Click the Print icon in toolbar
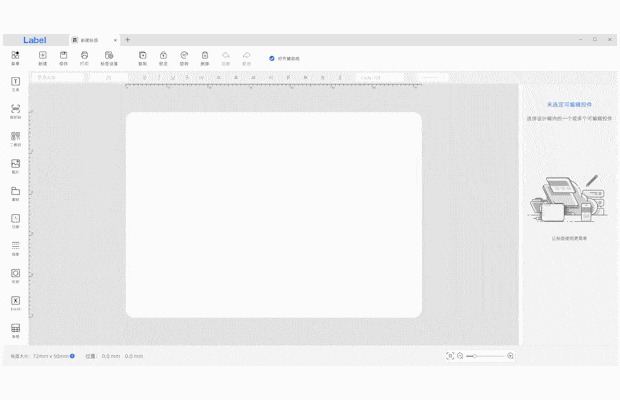 click(x=84, y=57)
